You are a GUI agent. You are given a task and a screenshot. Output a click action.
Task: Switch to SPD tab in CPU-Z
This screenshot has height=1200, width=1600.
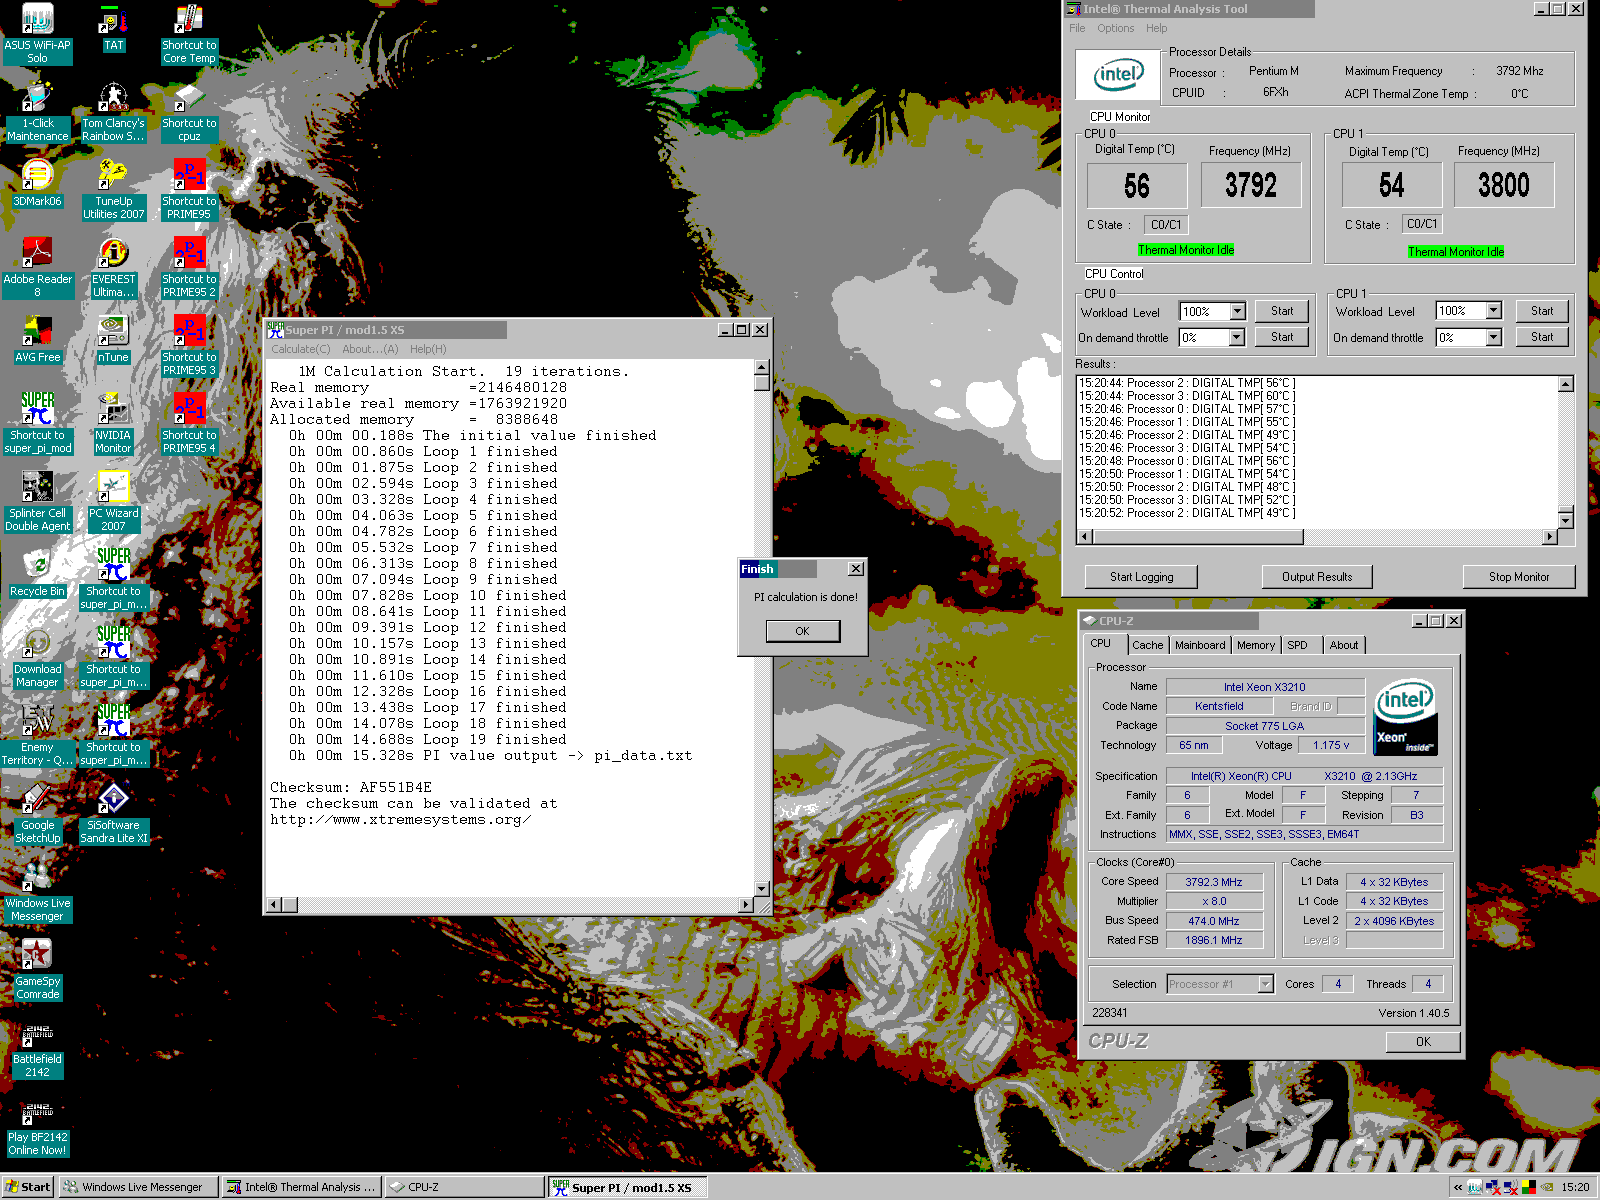coord(1297,645)
